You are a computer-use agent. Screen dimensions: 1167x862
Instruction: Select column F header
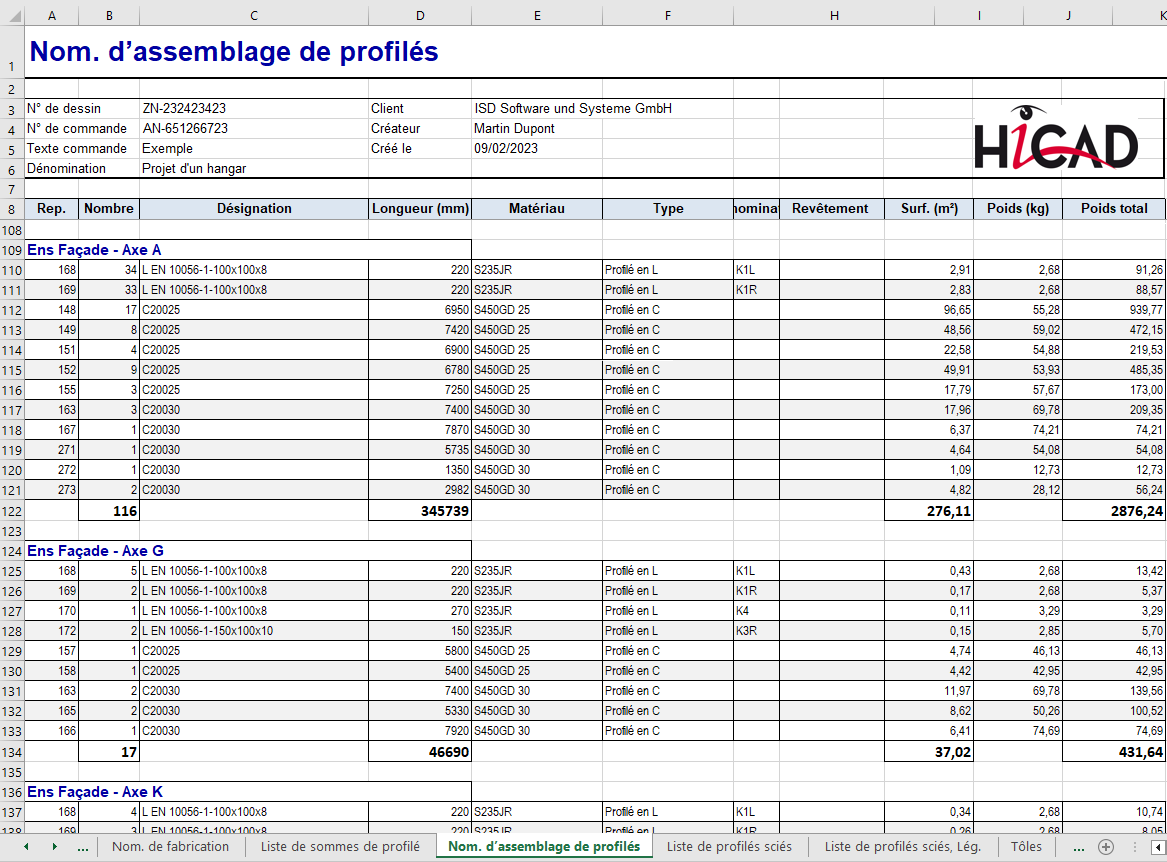(668, 15)
